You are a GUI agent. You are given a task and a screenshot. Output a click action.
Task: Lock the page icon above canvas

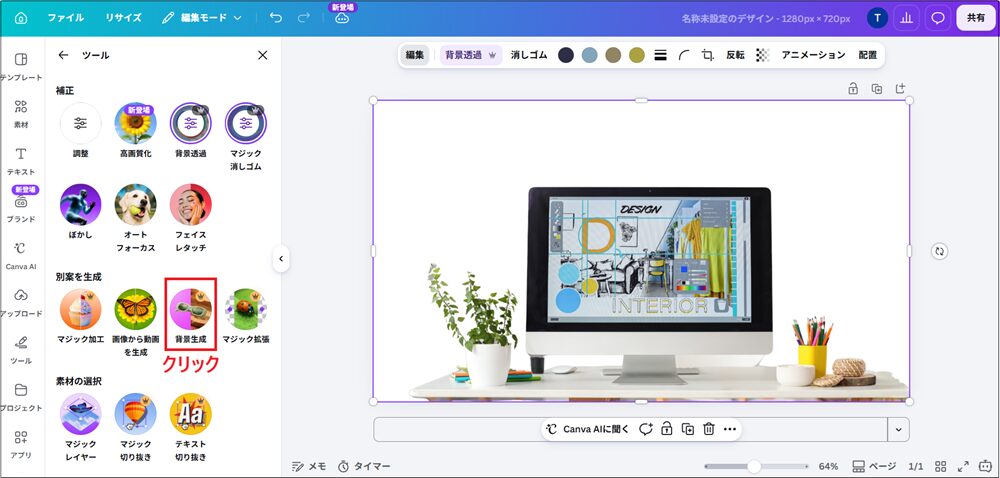[853, 89]
